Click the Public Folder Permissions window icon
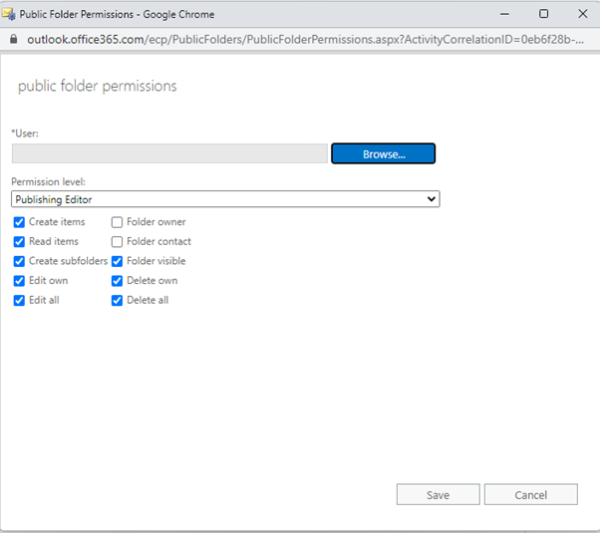600x533 pixels. pos(9,14)
